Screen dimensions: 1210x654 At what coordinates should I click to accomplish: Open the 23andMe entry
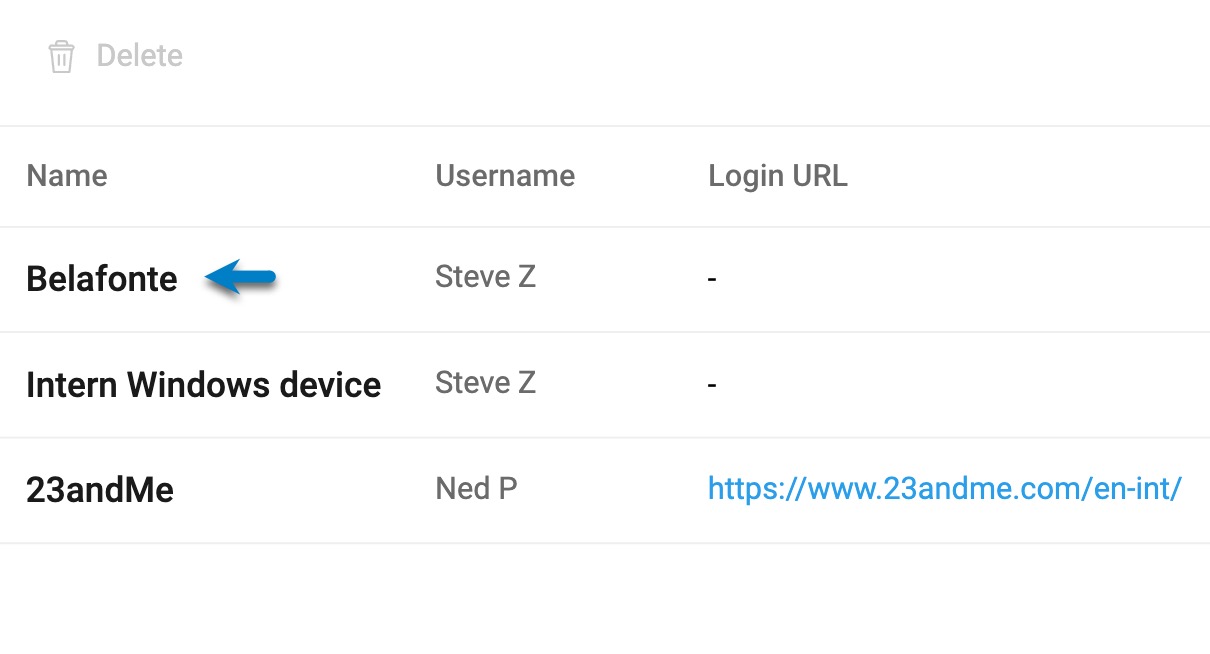click(x=100, y=490)
